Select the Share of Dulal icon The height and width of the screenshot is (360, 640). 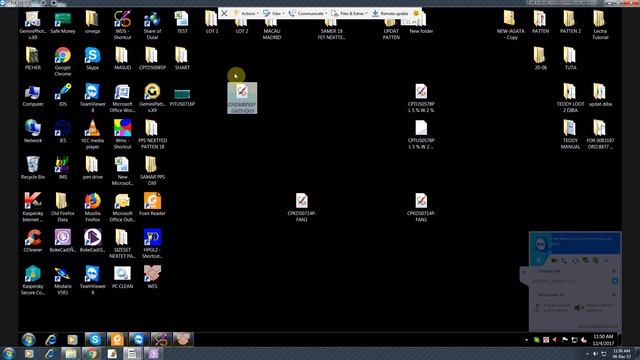point(152,25)
